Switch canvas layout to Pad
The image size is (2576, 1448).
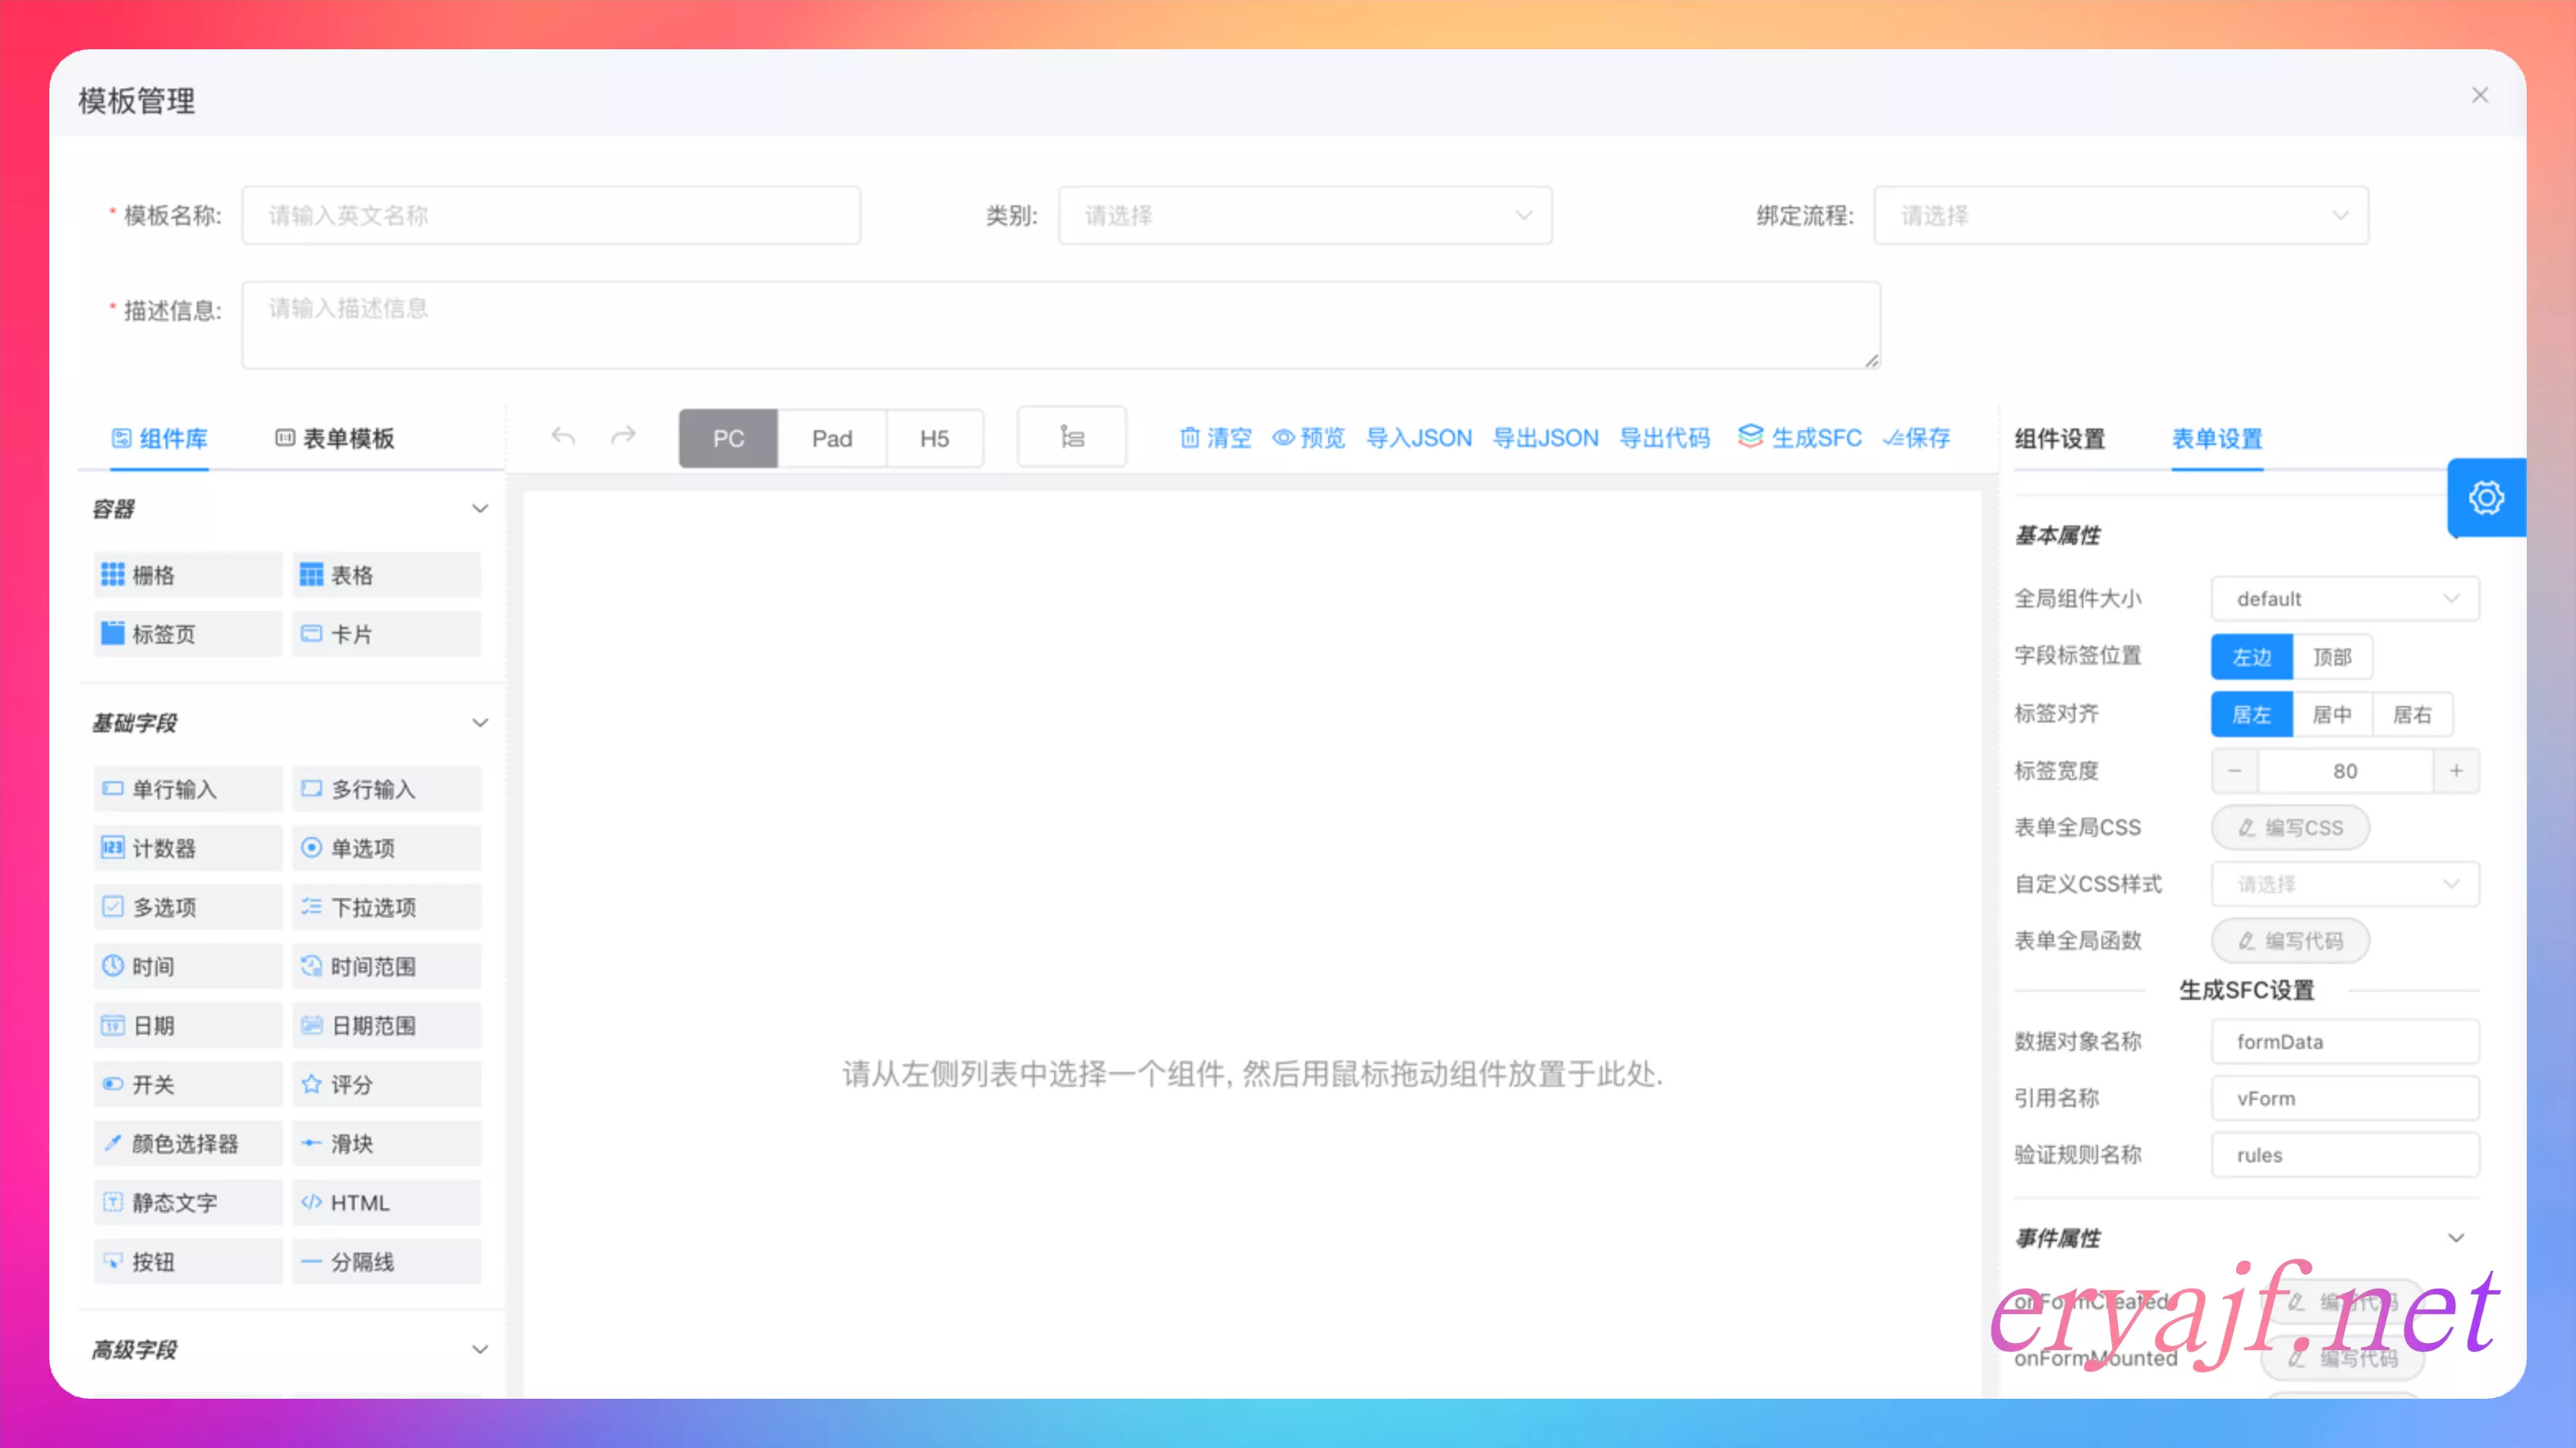pyautogui.click(x=832, y=438)
